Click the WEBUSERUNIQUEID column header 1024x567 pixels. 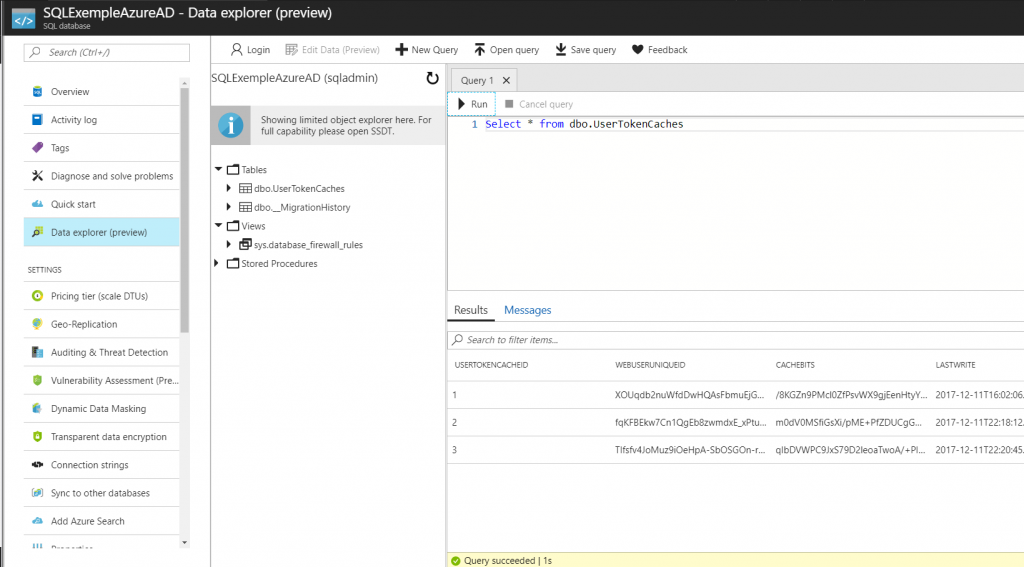650,365
